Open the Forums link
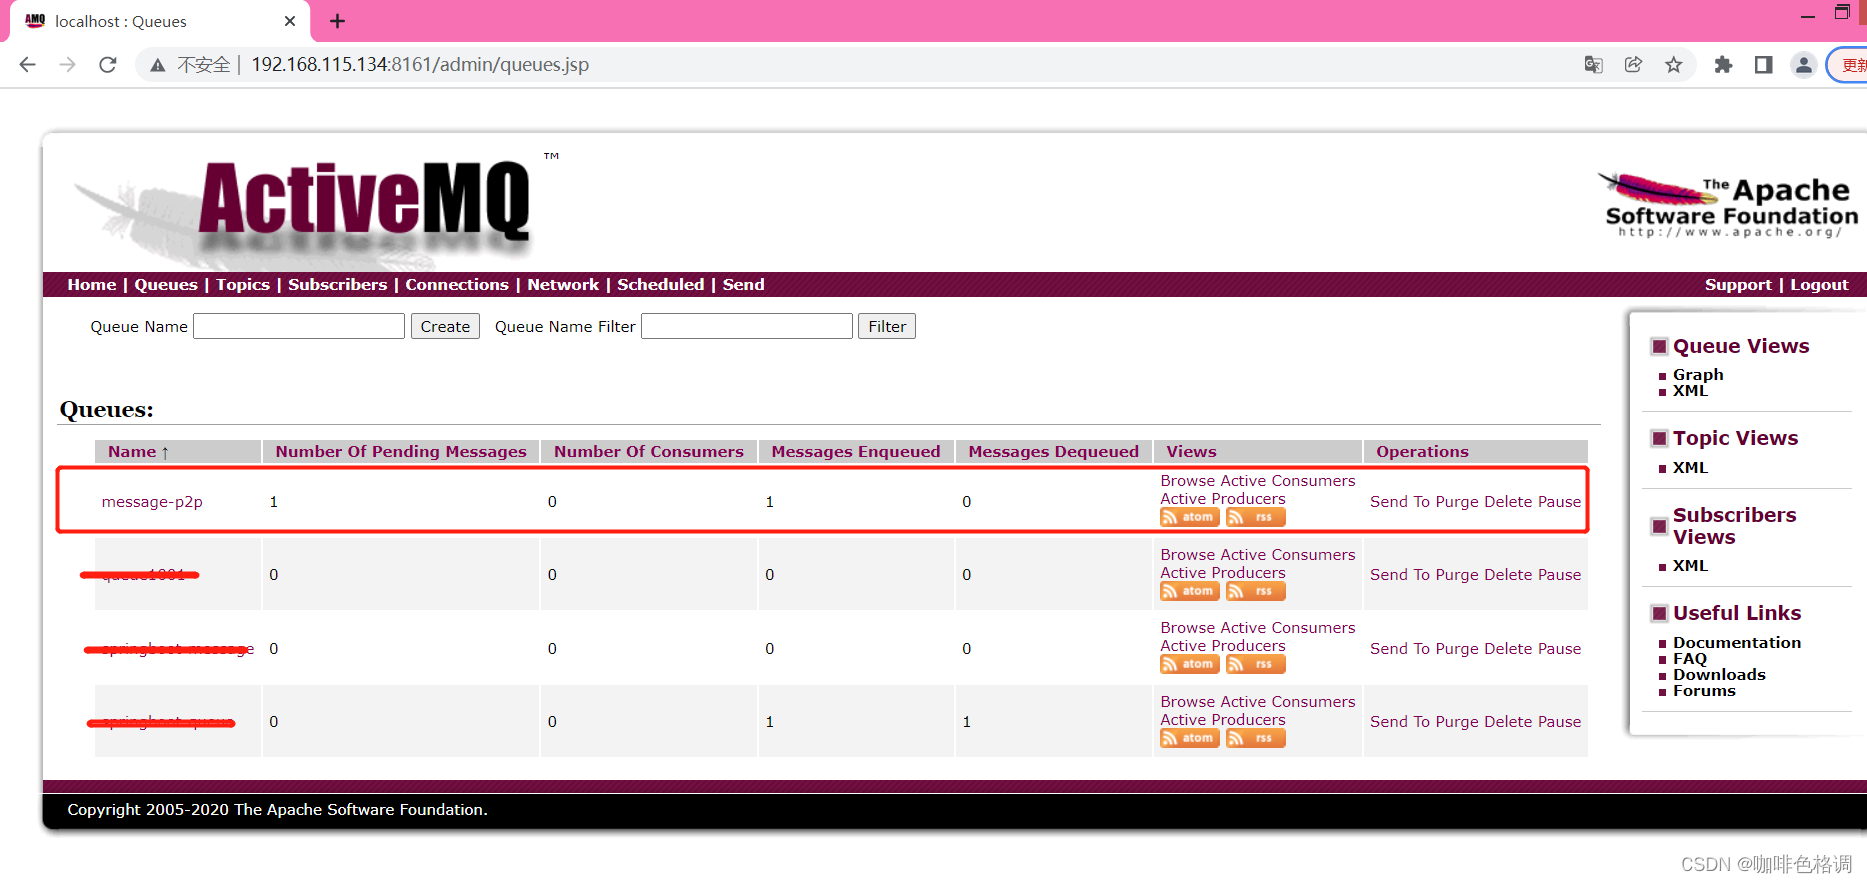Image resolution: width=1867 pixels, height=883 pixels. (1704, 691)
